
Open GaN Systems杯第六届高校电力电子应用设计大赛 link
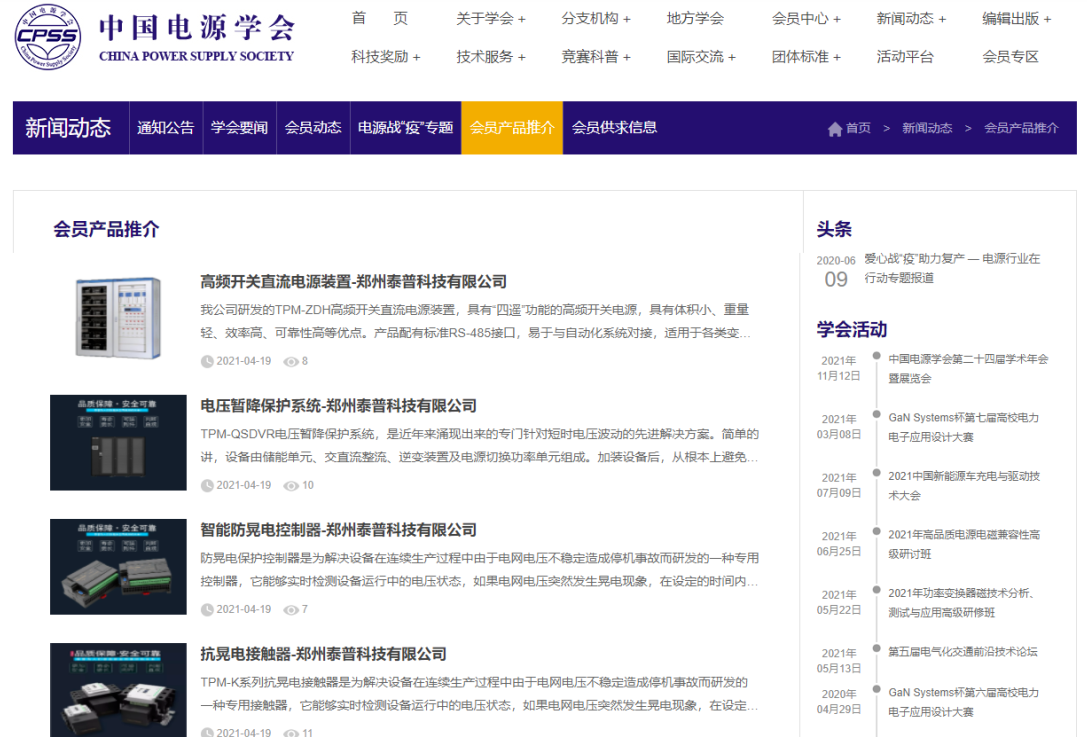[964, 702]
